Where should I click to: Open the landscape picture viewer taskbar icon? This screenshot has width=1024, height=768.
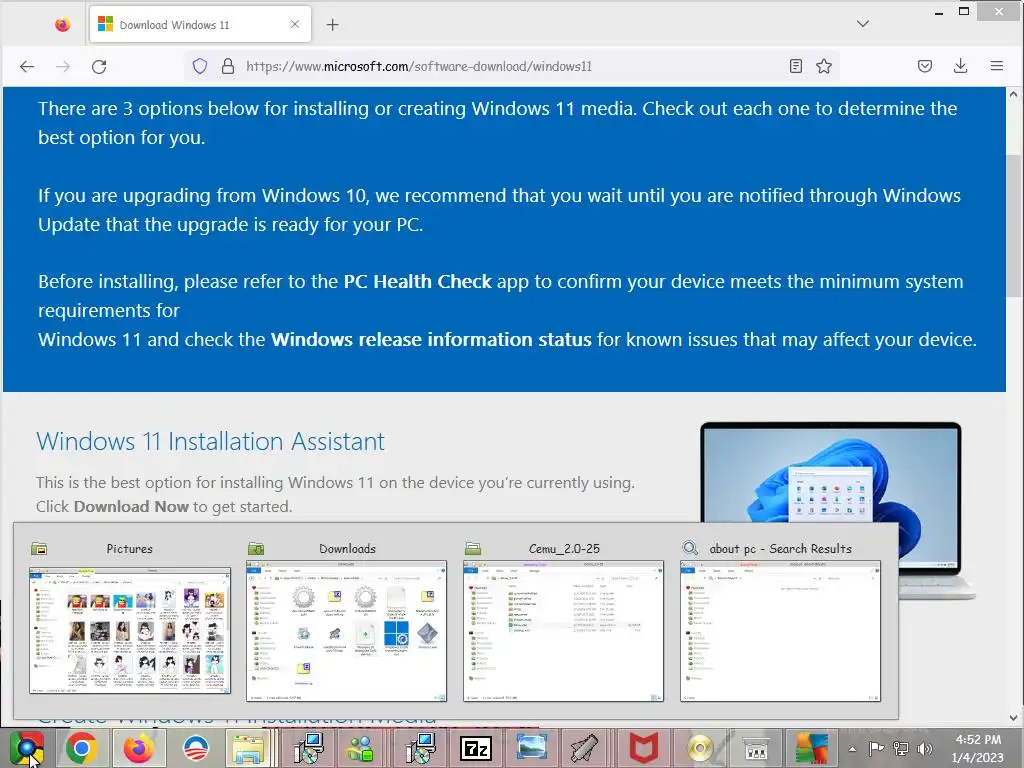click(x=531, y=748)
